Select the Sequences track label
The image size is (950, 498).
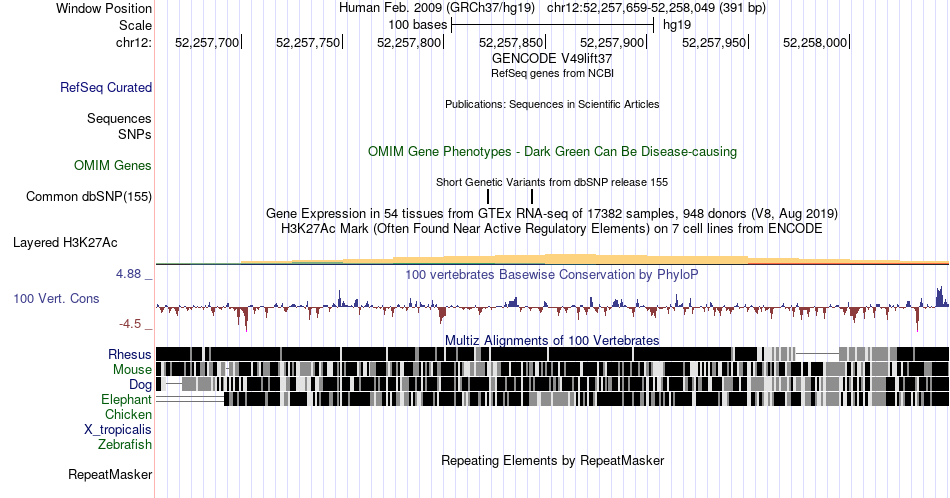[x=119, y=118]
